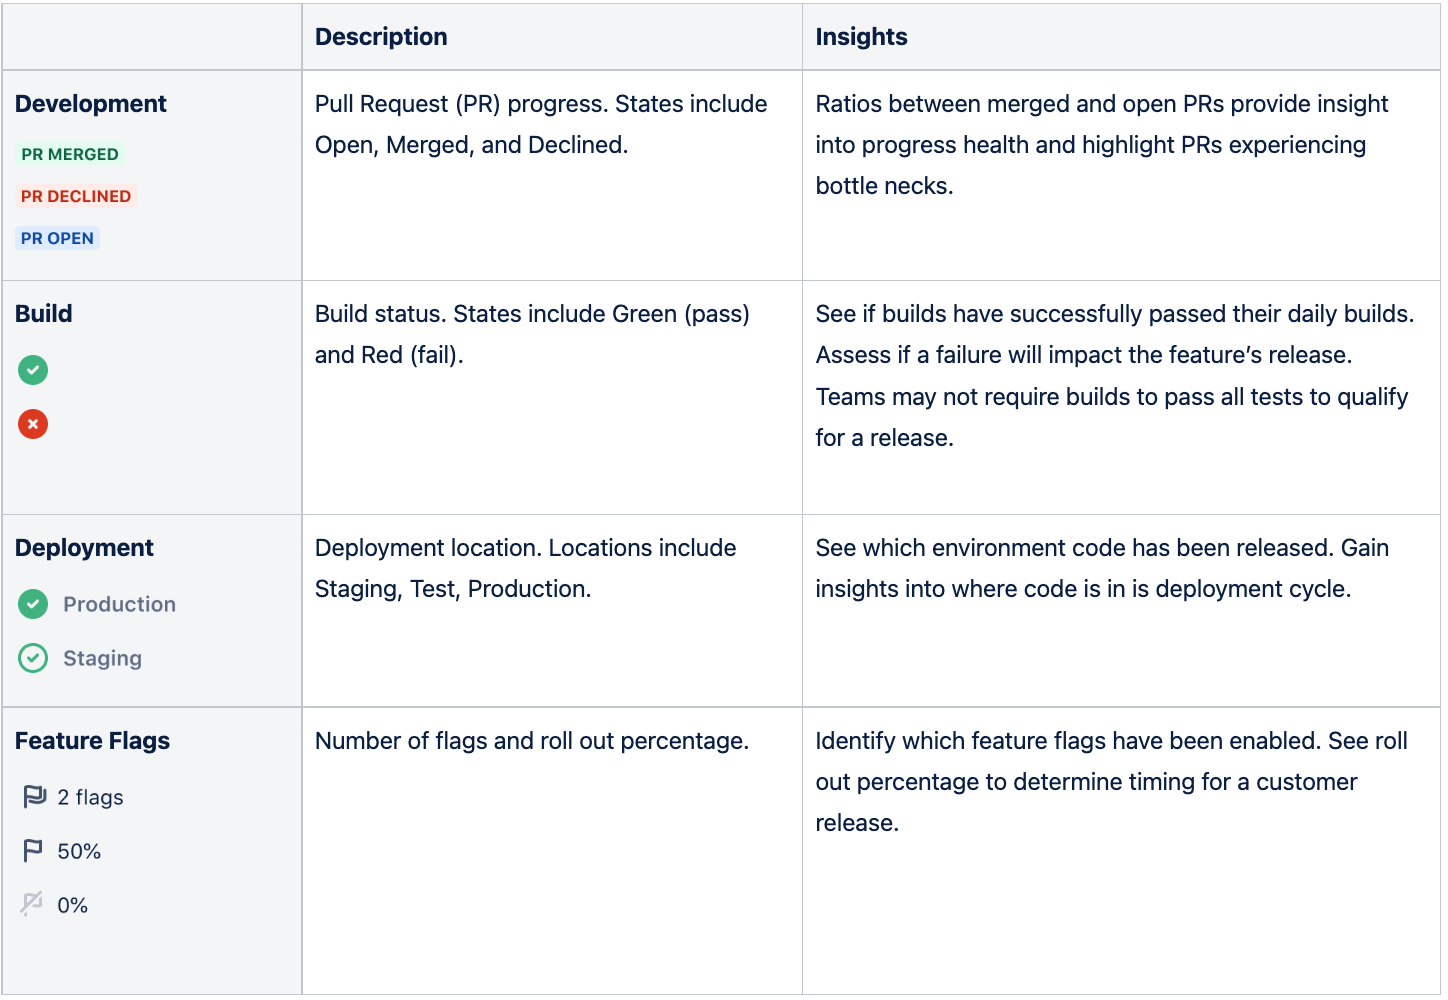Click the green build passed checkmark icon
The image size is (1448, 1000).
coord(33,370)
